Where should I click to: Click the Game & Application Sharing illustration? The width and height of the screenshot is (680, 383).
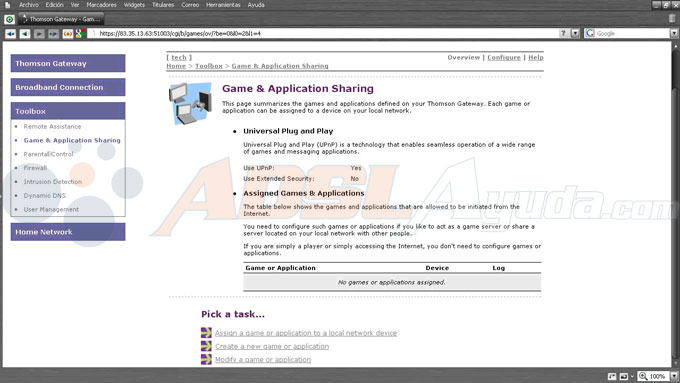pyautogui.click(x=190, y=104)
